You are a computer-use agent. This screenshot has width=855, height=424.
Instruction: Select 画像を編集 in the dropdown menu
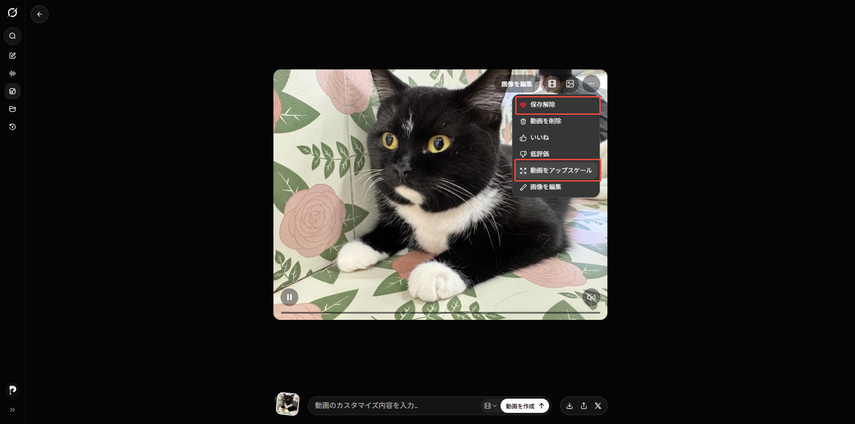(x=557, y=187)
